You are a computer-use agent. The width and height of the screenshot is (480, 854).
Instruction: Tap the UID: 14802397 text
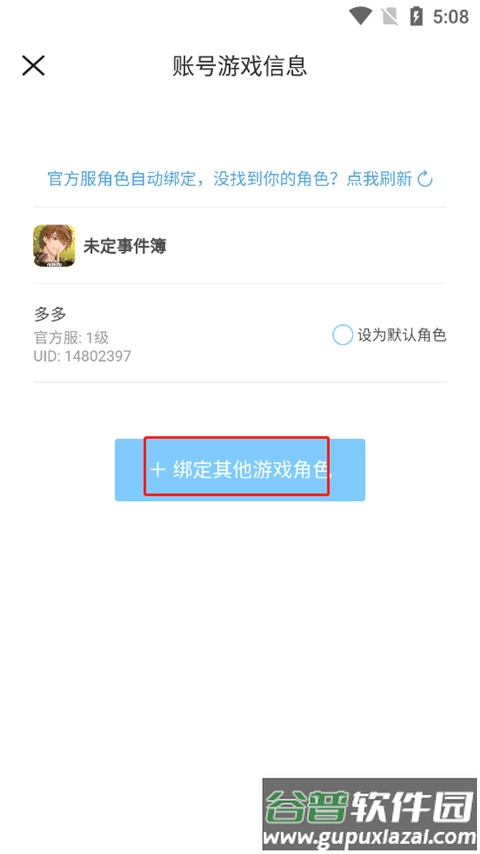coord(82,356)
